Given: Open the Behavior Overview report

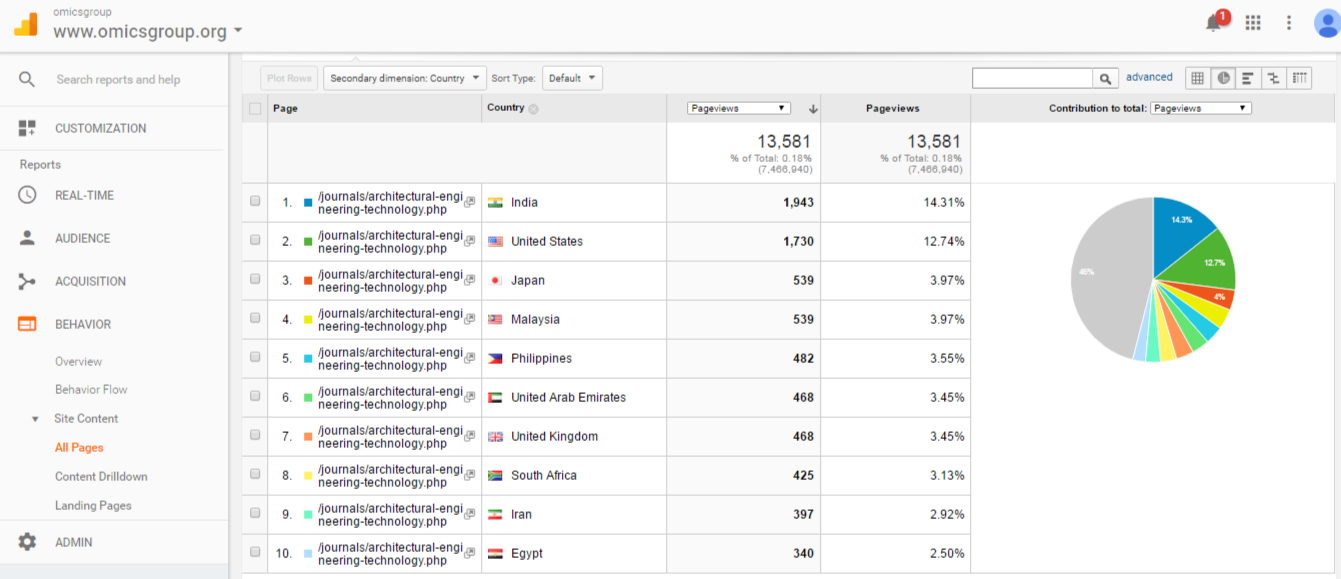Looking at the screenshot, I should point(78,362).
